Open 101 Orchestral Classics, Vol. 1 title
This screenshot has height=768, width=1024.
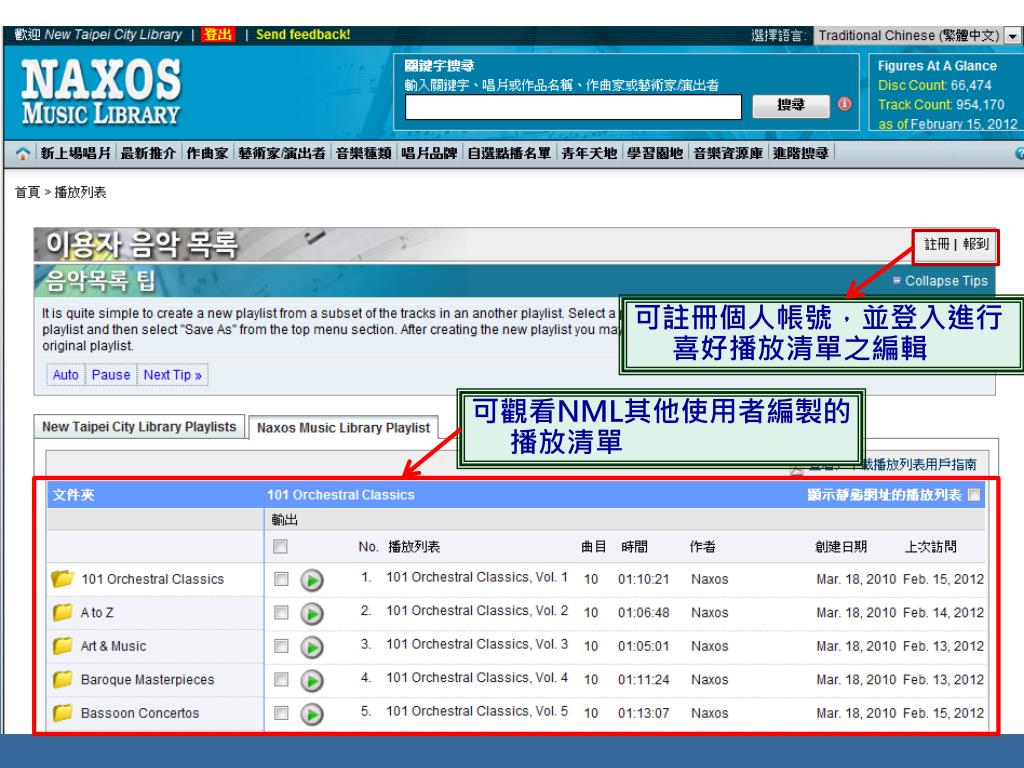pos(477,577)
